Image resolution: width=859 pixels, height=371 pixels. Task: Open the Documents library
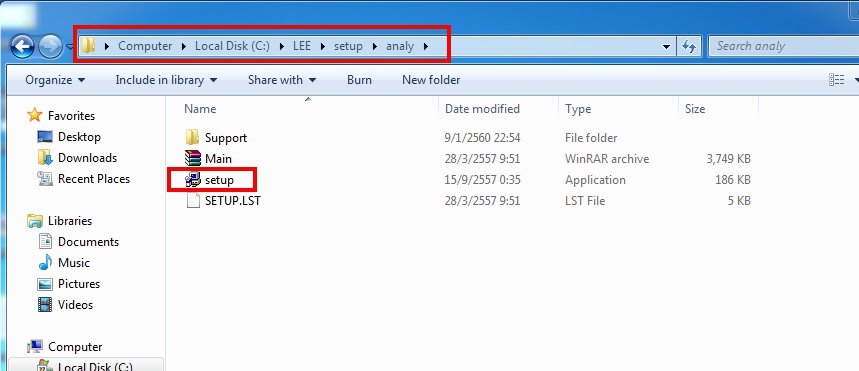tap(88, 242)
